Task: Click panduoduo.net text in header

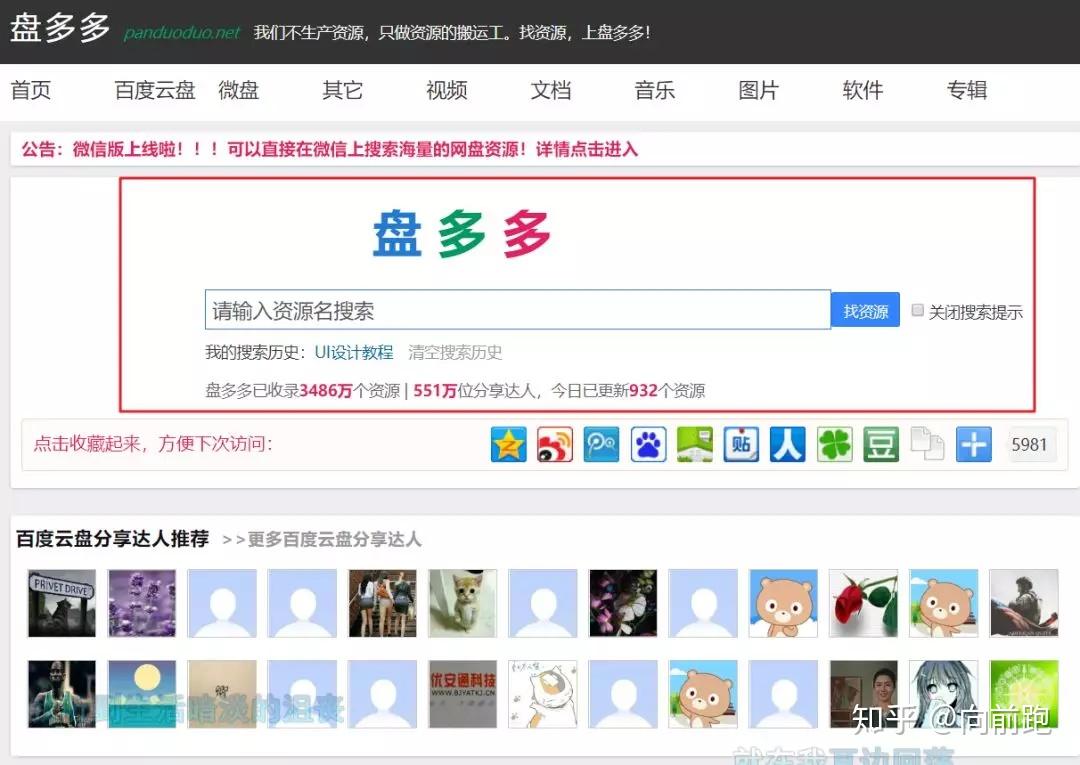Action: [182, 33]
